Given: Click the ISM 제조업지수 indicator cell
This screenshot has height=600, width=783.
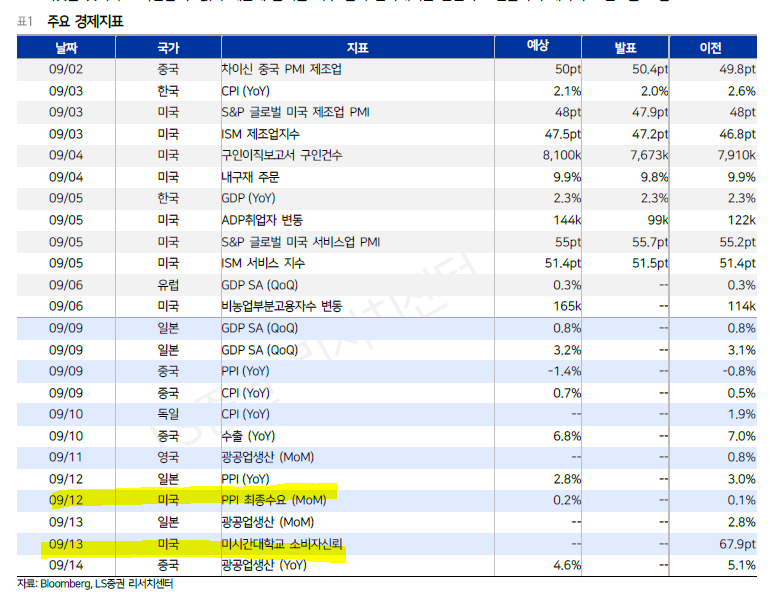Looking at the screenshot, I should click(x=260, y=133).
